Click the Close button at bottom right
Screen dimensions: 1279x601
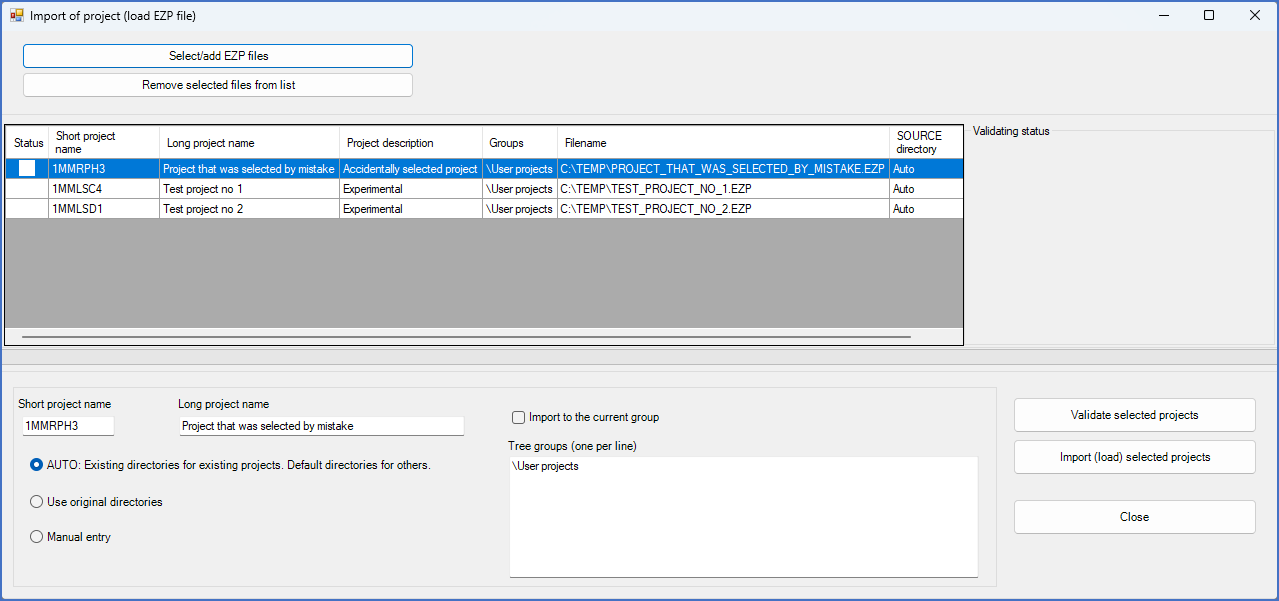[1134, 517]
